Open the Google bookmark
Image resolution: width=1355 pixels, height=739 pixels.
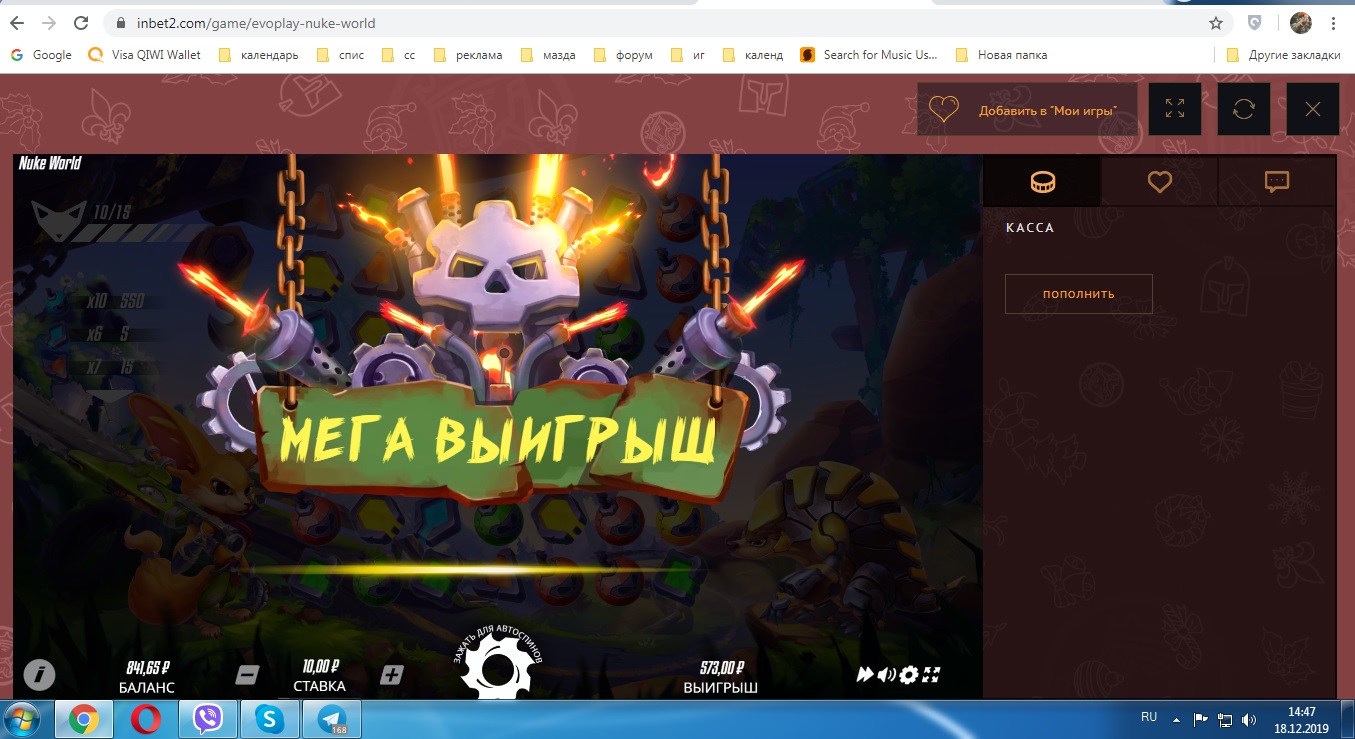[x=41, y=55]
